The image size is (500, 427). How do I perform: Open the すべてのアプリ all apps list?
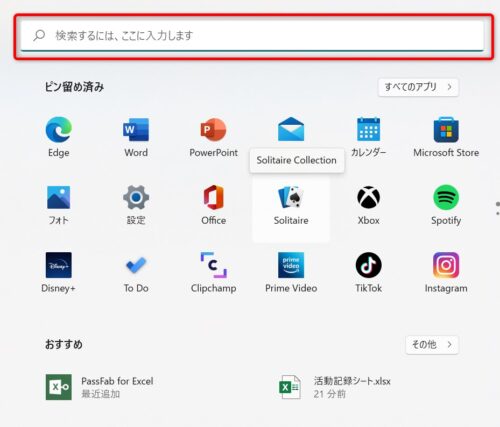click(418, 87)
